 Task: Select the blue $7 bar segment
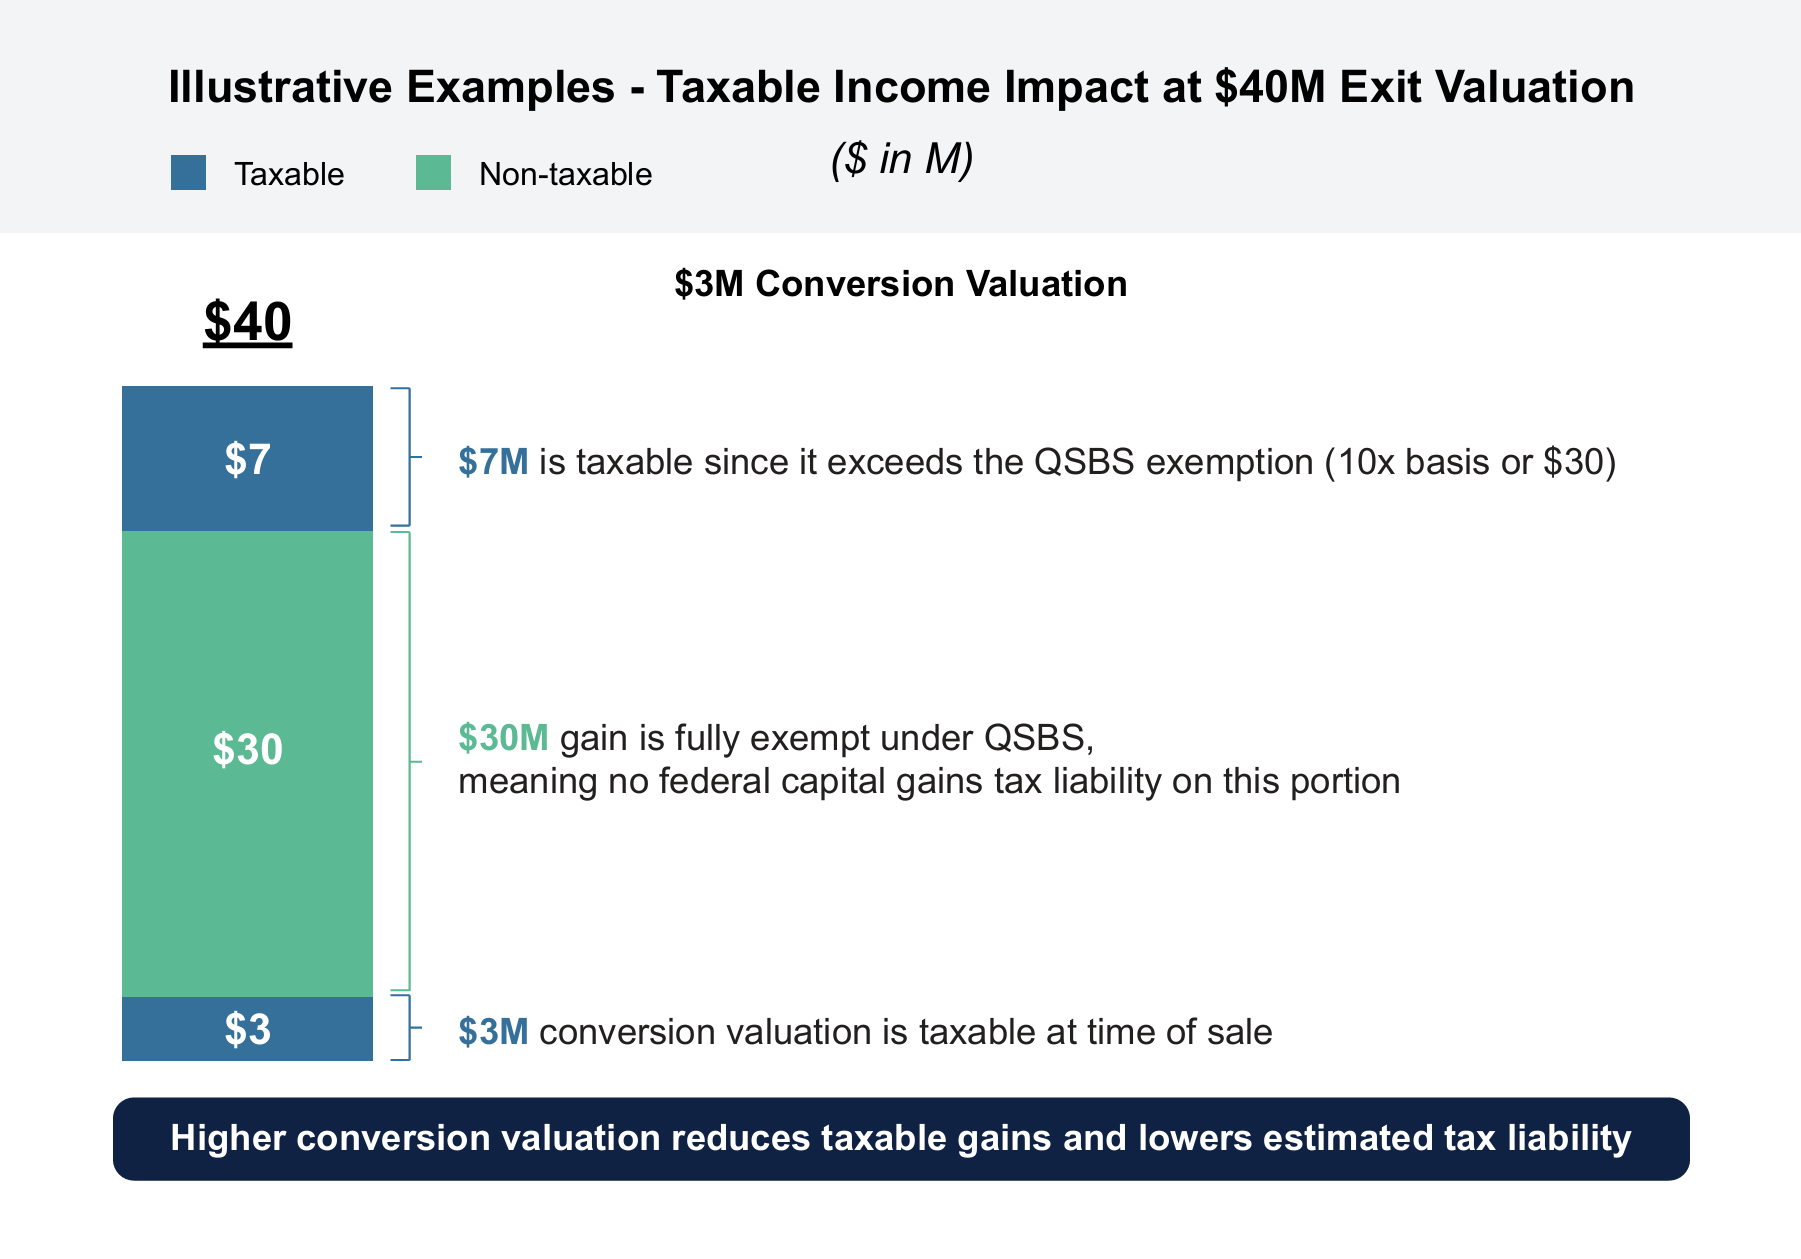coord(247,458)
